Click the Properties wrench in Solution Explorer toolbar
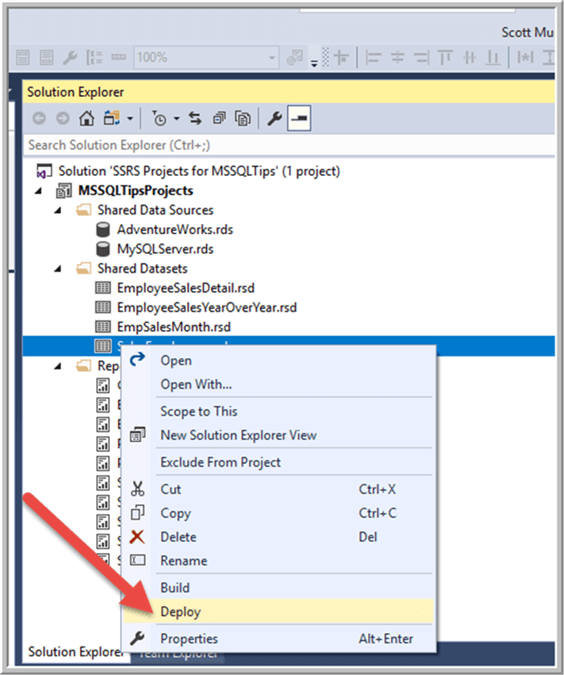This screenshot has height=675, width=564. pyautogui.click(x=274, y=118)
